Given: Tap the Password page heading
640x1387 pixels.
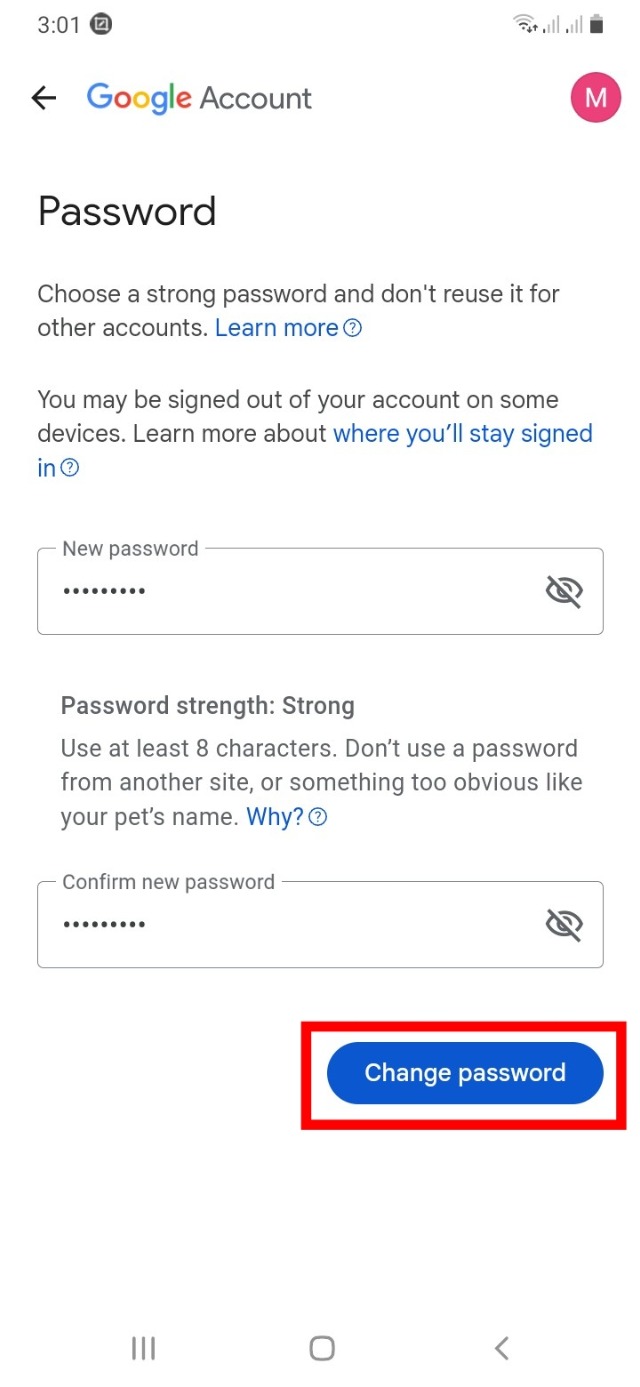Looking at the screenshot, I should pos(127,212).
